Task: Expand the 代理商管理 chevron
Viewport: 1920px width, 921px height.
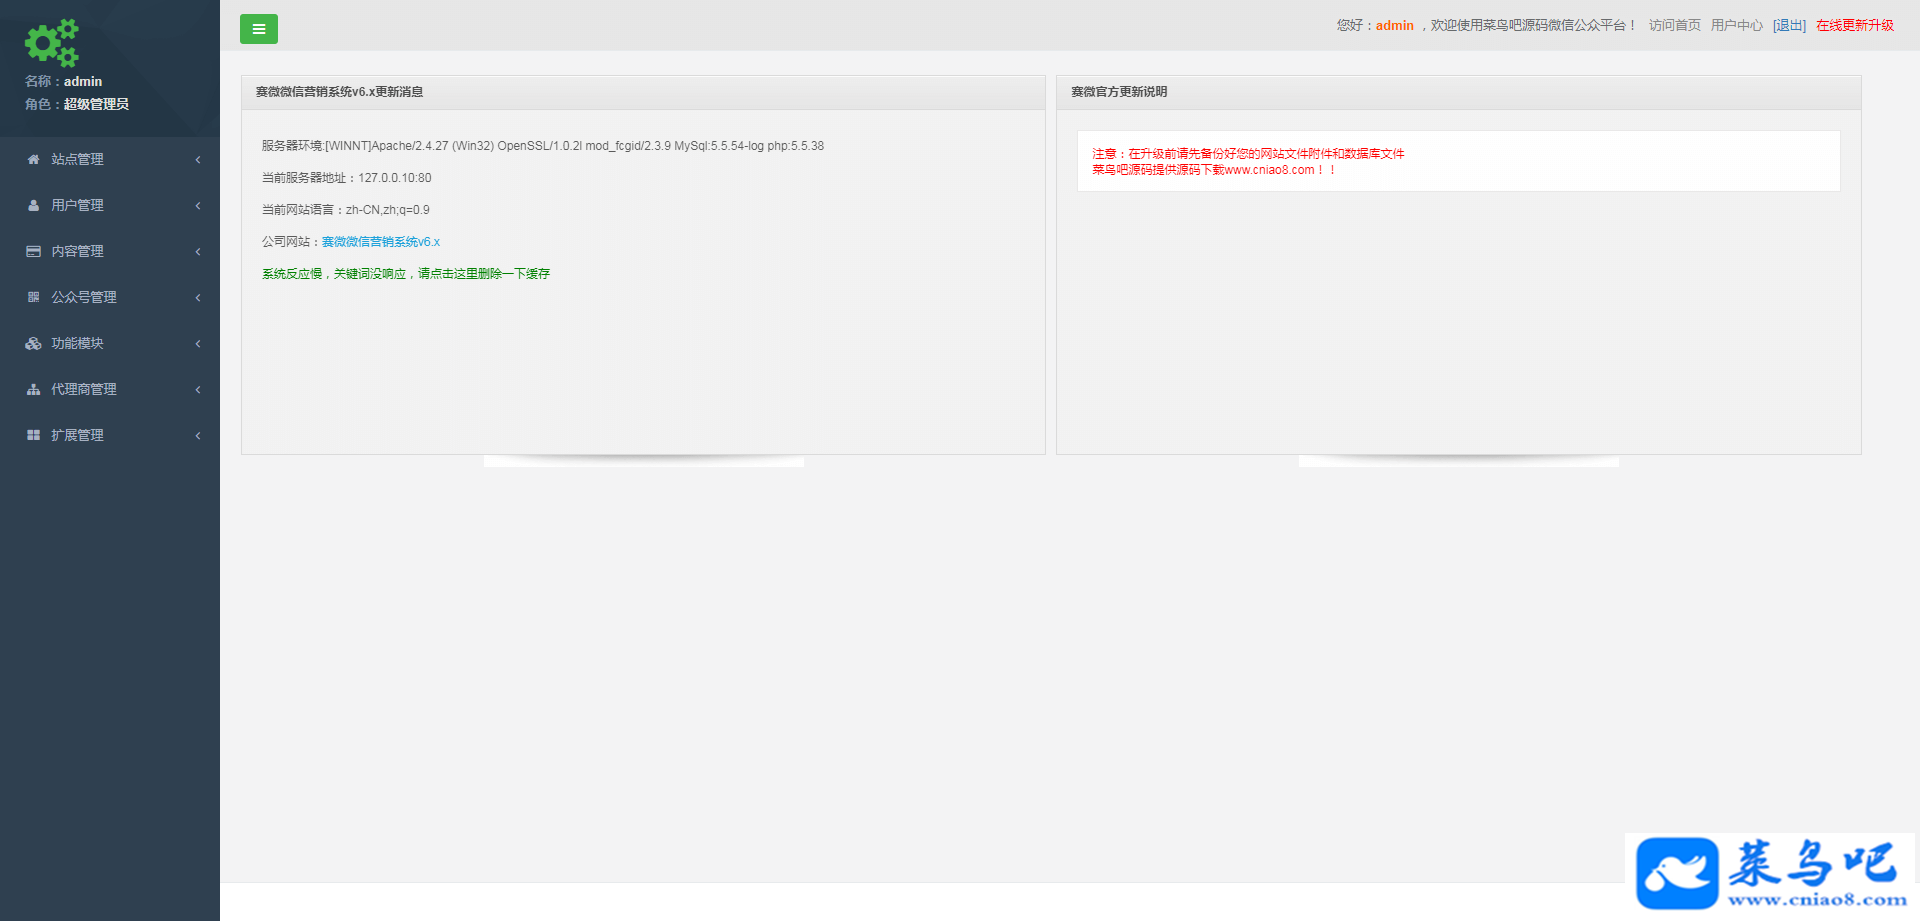Action: click(198, 390)
